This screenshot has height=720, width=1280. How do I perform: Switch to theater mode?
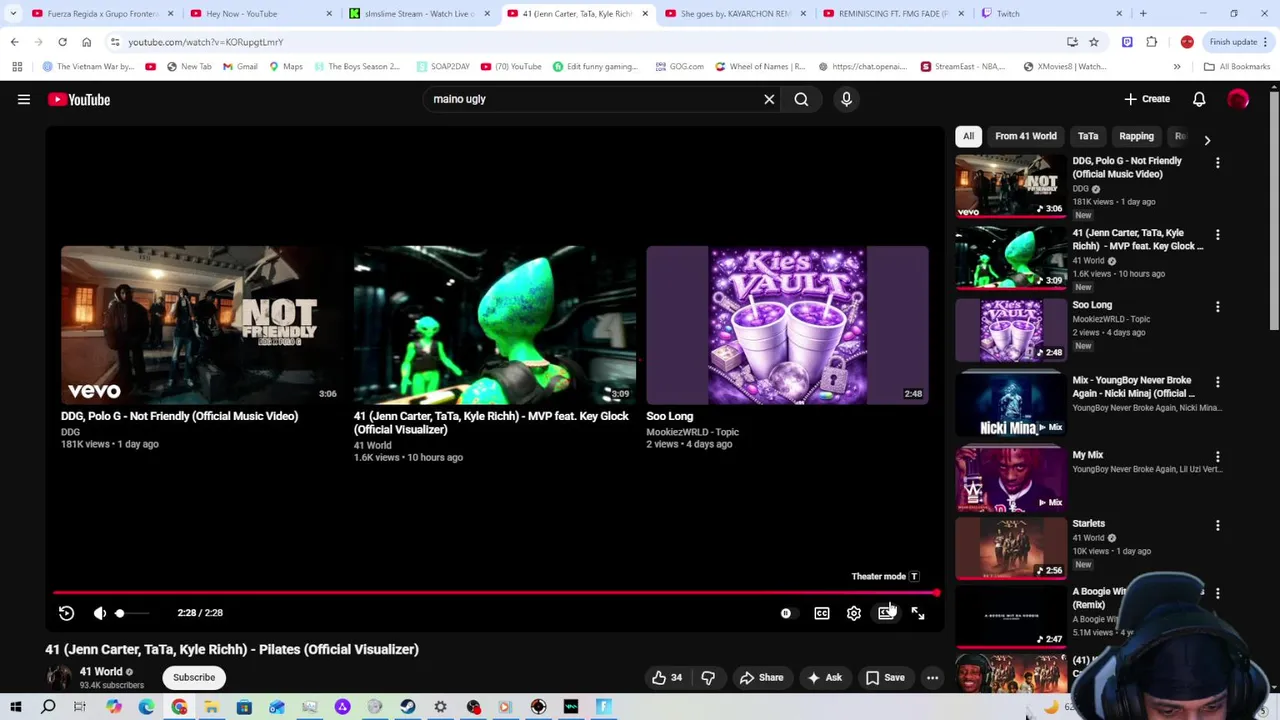tap(886, 613)
